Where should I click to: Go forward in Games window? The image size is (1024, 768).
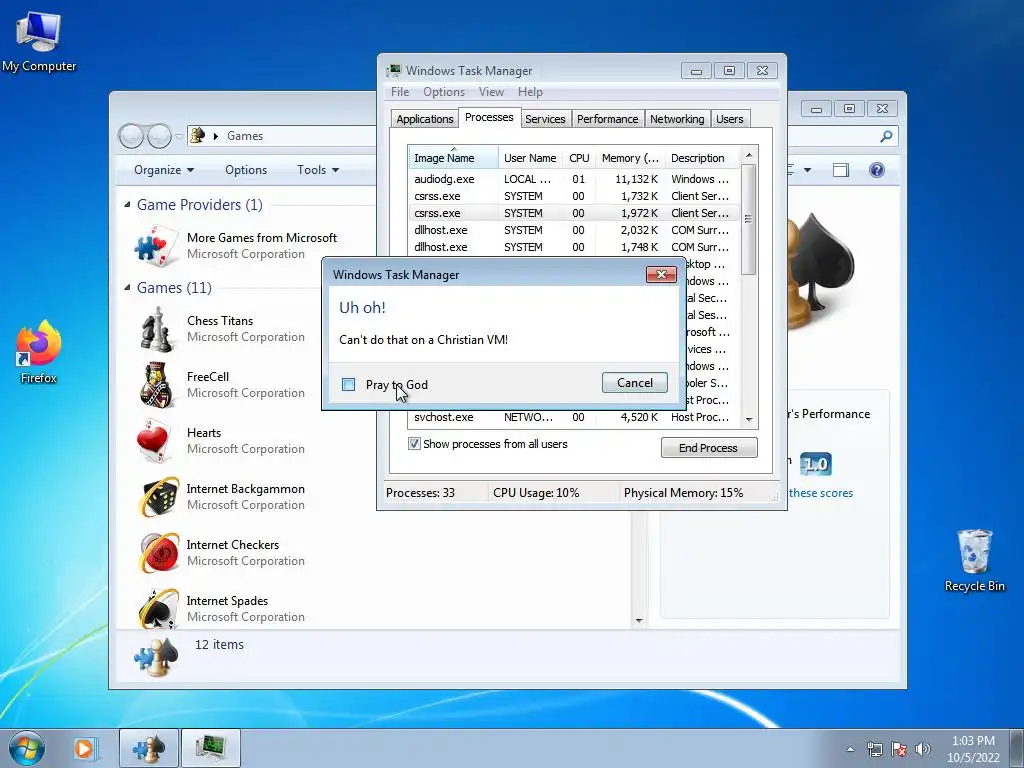point(159,136)
